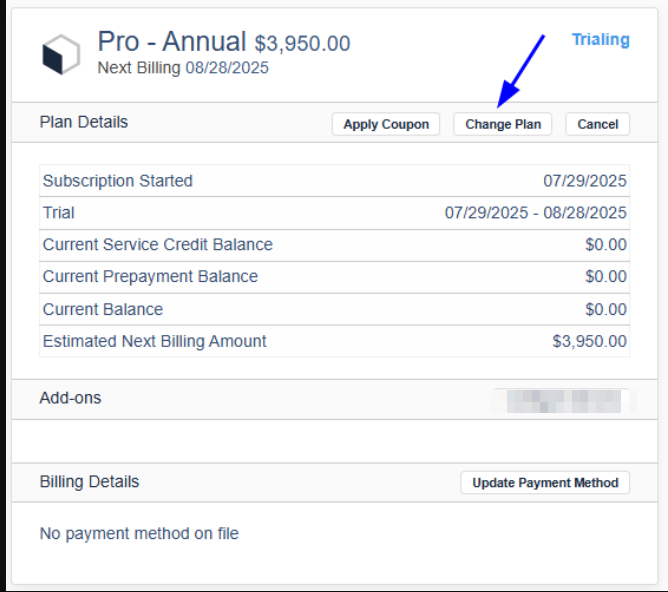Click Current Prepayment Balance label
The width and height of the screenshot is (668, 592).
click(150, 277)
